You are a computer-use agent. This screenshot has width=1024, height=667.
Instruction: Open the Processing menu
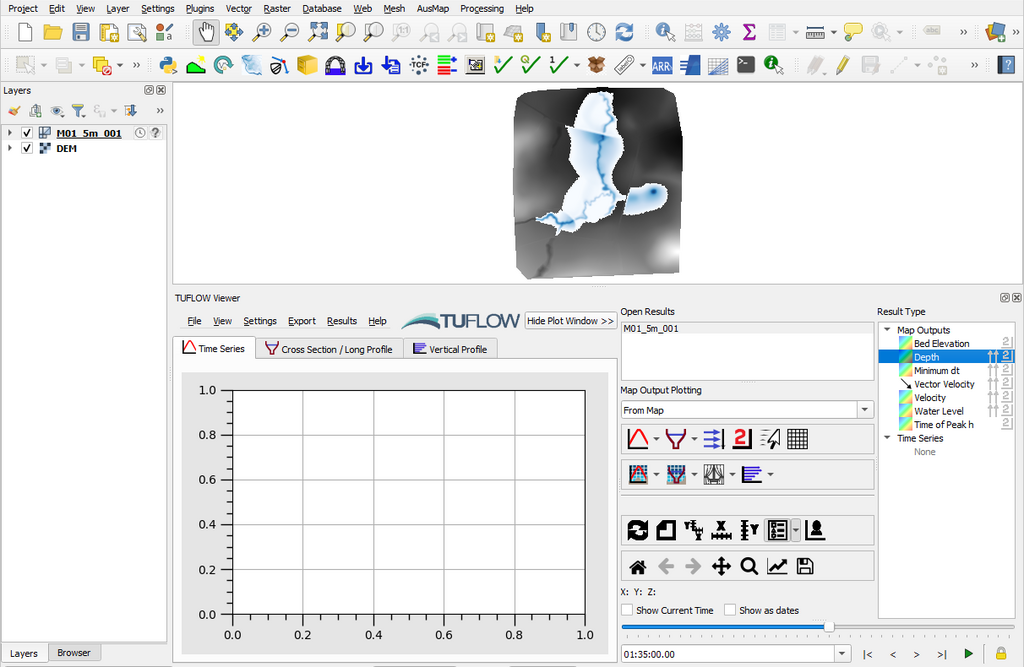coord(482,8)
